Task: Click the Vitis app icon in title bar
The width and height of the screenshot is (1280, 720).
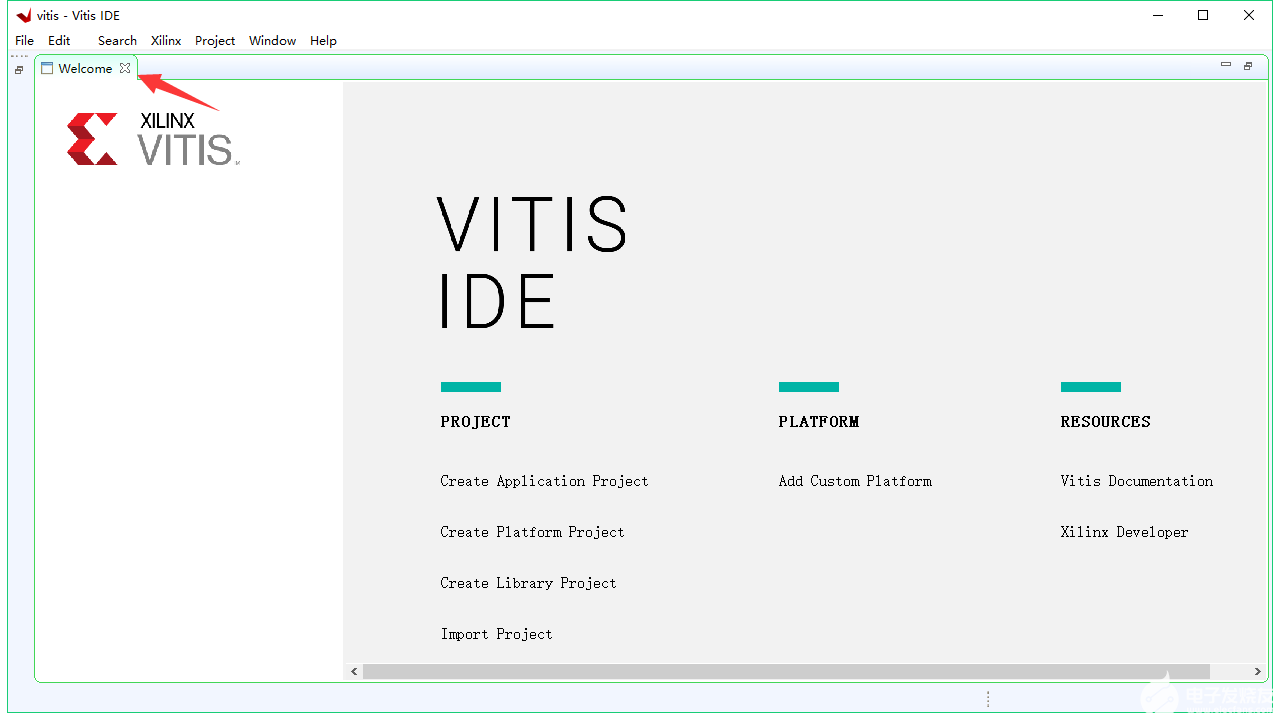Action: (24, 15)
